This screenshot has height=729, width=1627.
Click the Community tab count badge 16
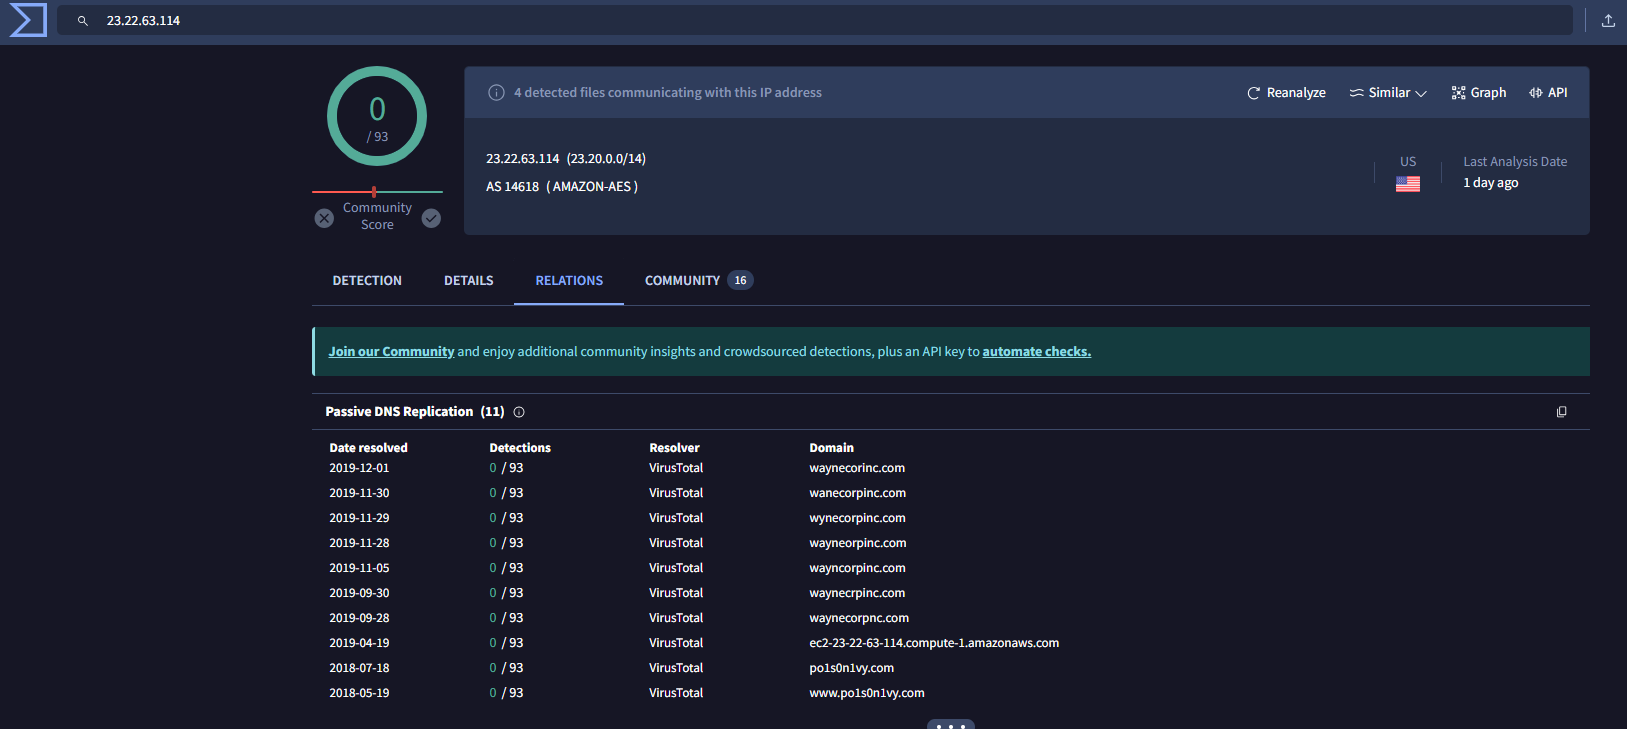740,281
